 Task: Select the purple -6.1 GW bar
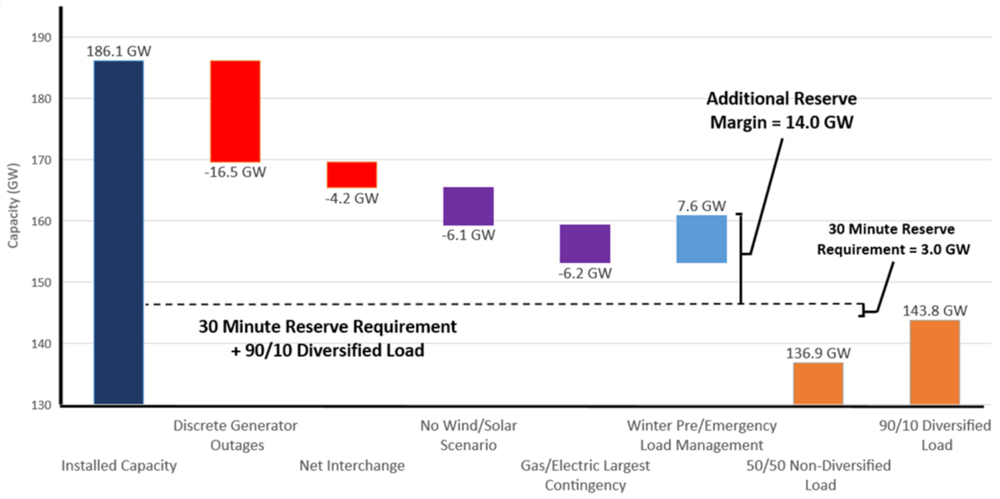(468, 206)
